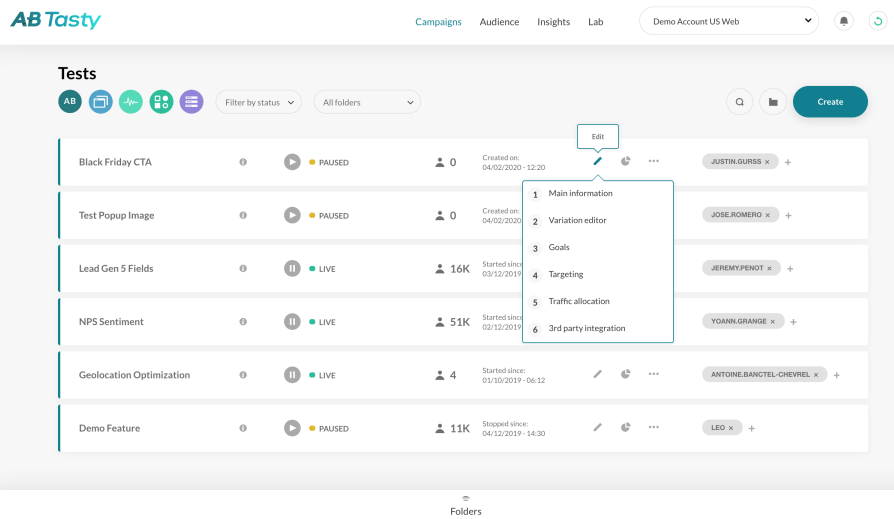894x519 pixels.
Task: Show info for Geolocation Optimization
Action: tap(243, 375)
